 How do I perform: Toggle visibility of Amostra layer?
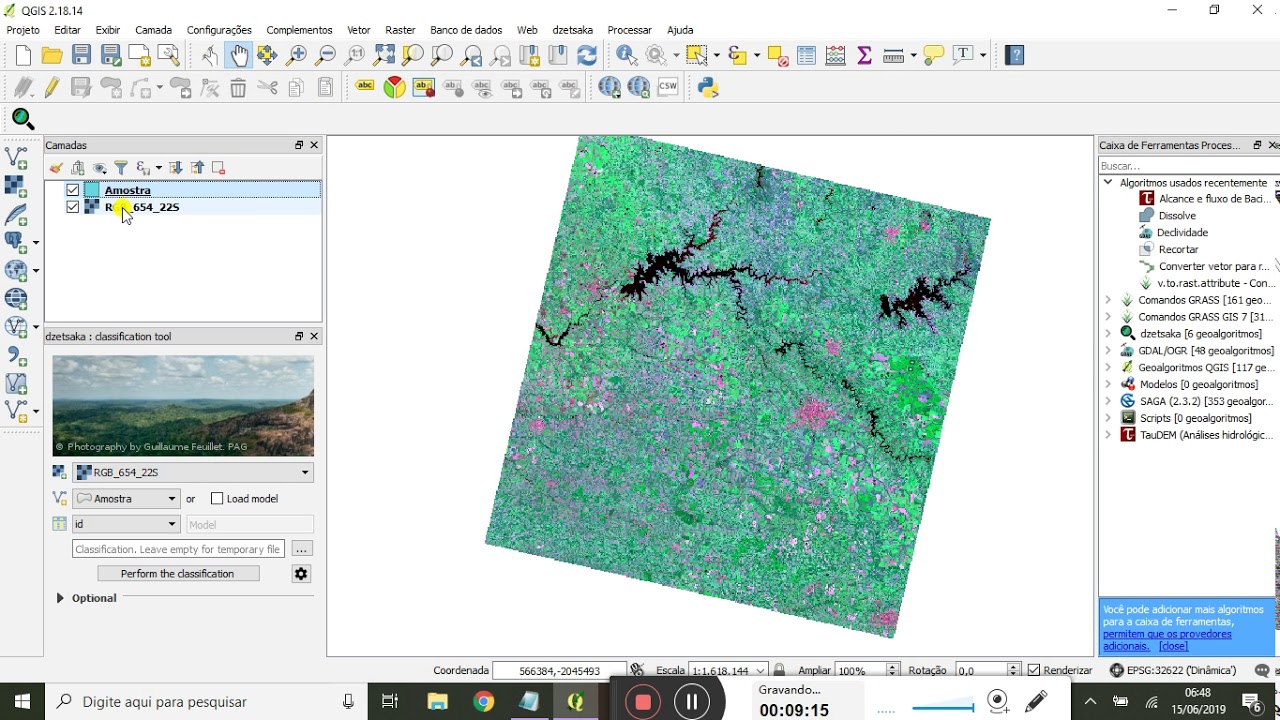click(x=73, y=190)
